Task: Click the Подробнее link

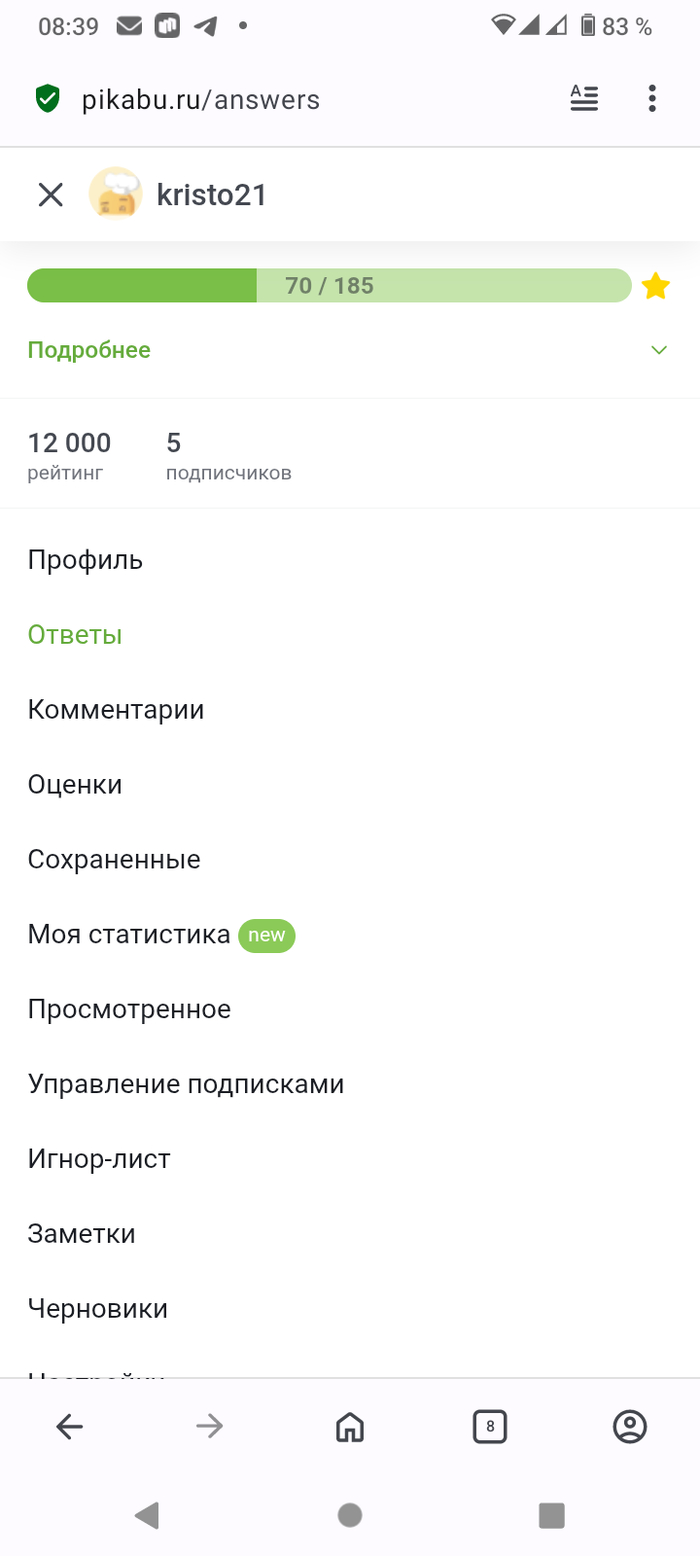Action: (89, 350)
